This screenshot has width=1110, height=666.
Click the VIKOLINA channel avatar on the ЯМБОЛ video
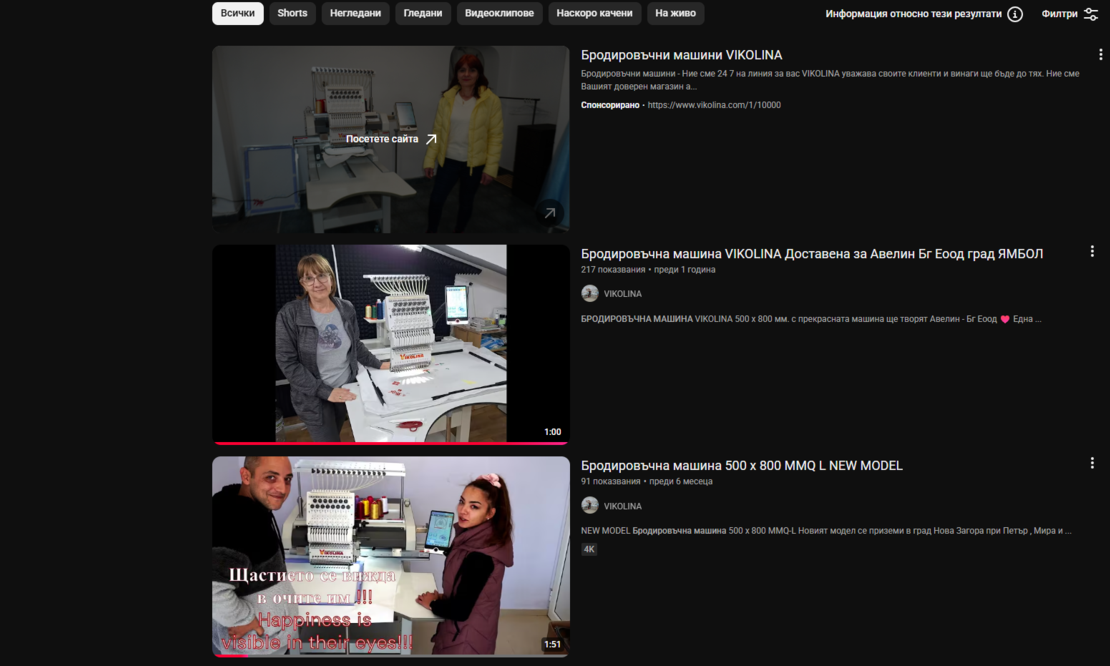(590, 293)
